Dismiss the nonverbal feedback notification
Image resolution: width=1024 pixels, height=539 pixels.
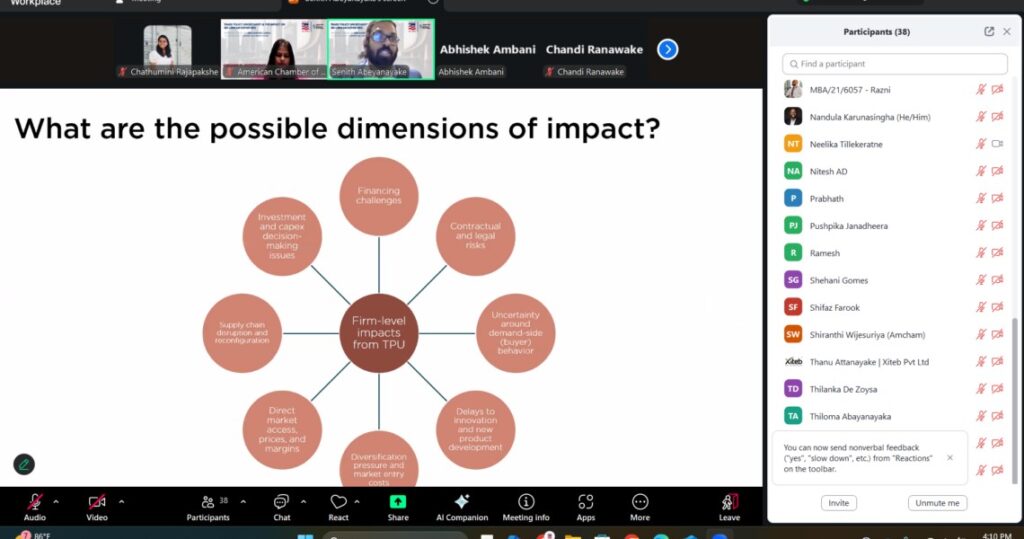950,458
